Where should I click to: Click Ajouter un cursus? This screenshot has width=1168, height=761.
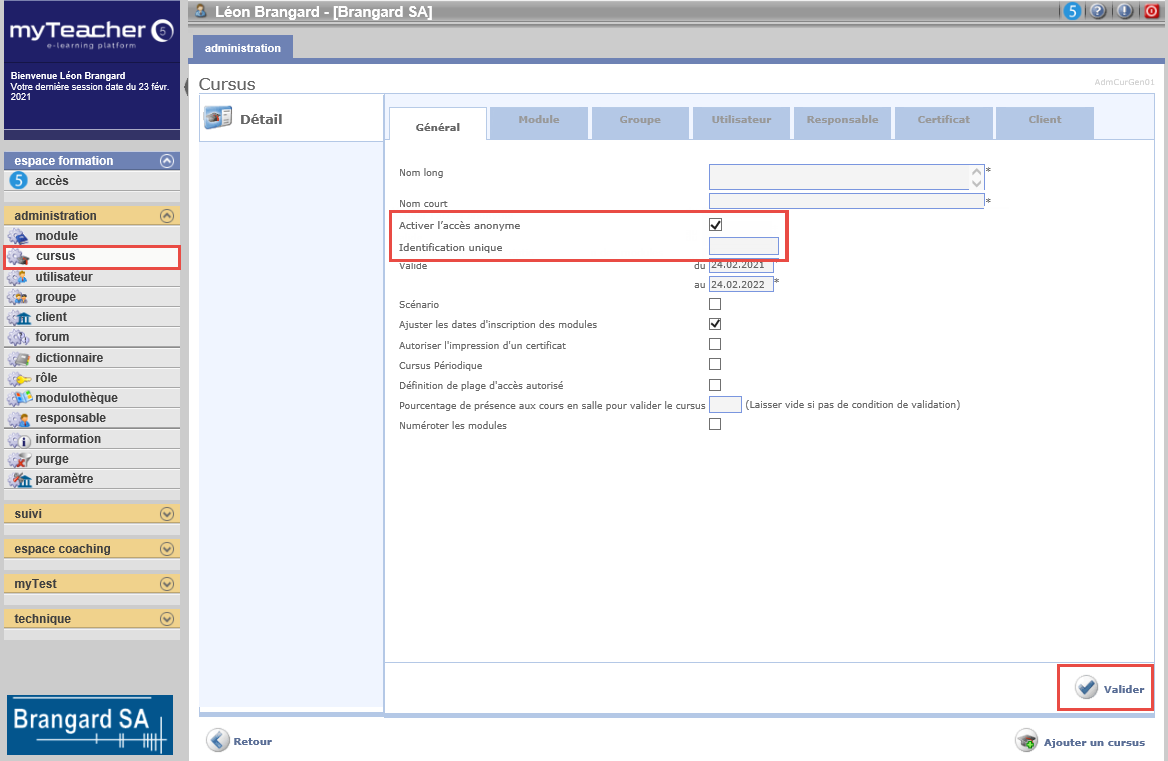[x=1081, y=742]
